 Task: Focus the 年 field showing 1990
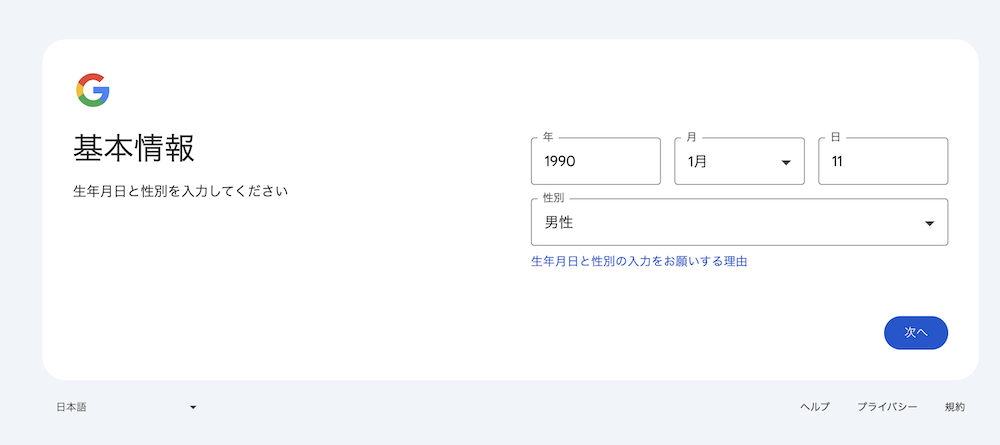[596, 161]
